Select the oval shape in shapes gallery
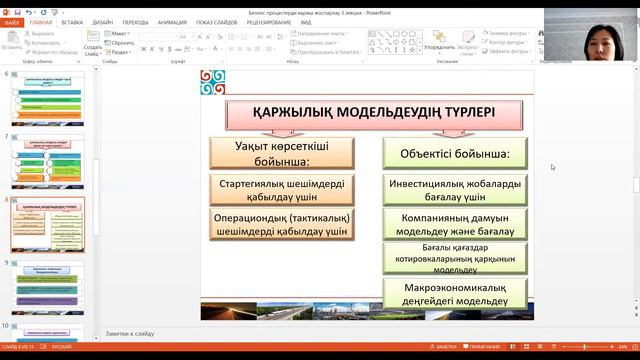 pos(404,34)
